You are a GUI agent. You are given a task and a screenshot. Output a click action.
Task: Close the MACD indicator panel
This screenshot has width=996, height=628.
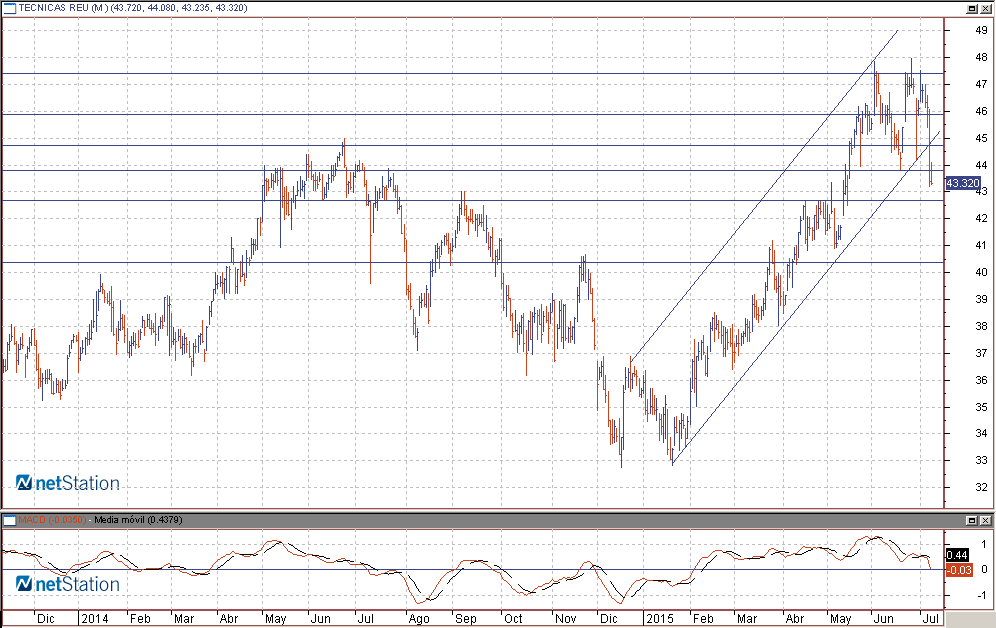tap(986, 521)
